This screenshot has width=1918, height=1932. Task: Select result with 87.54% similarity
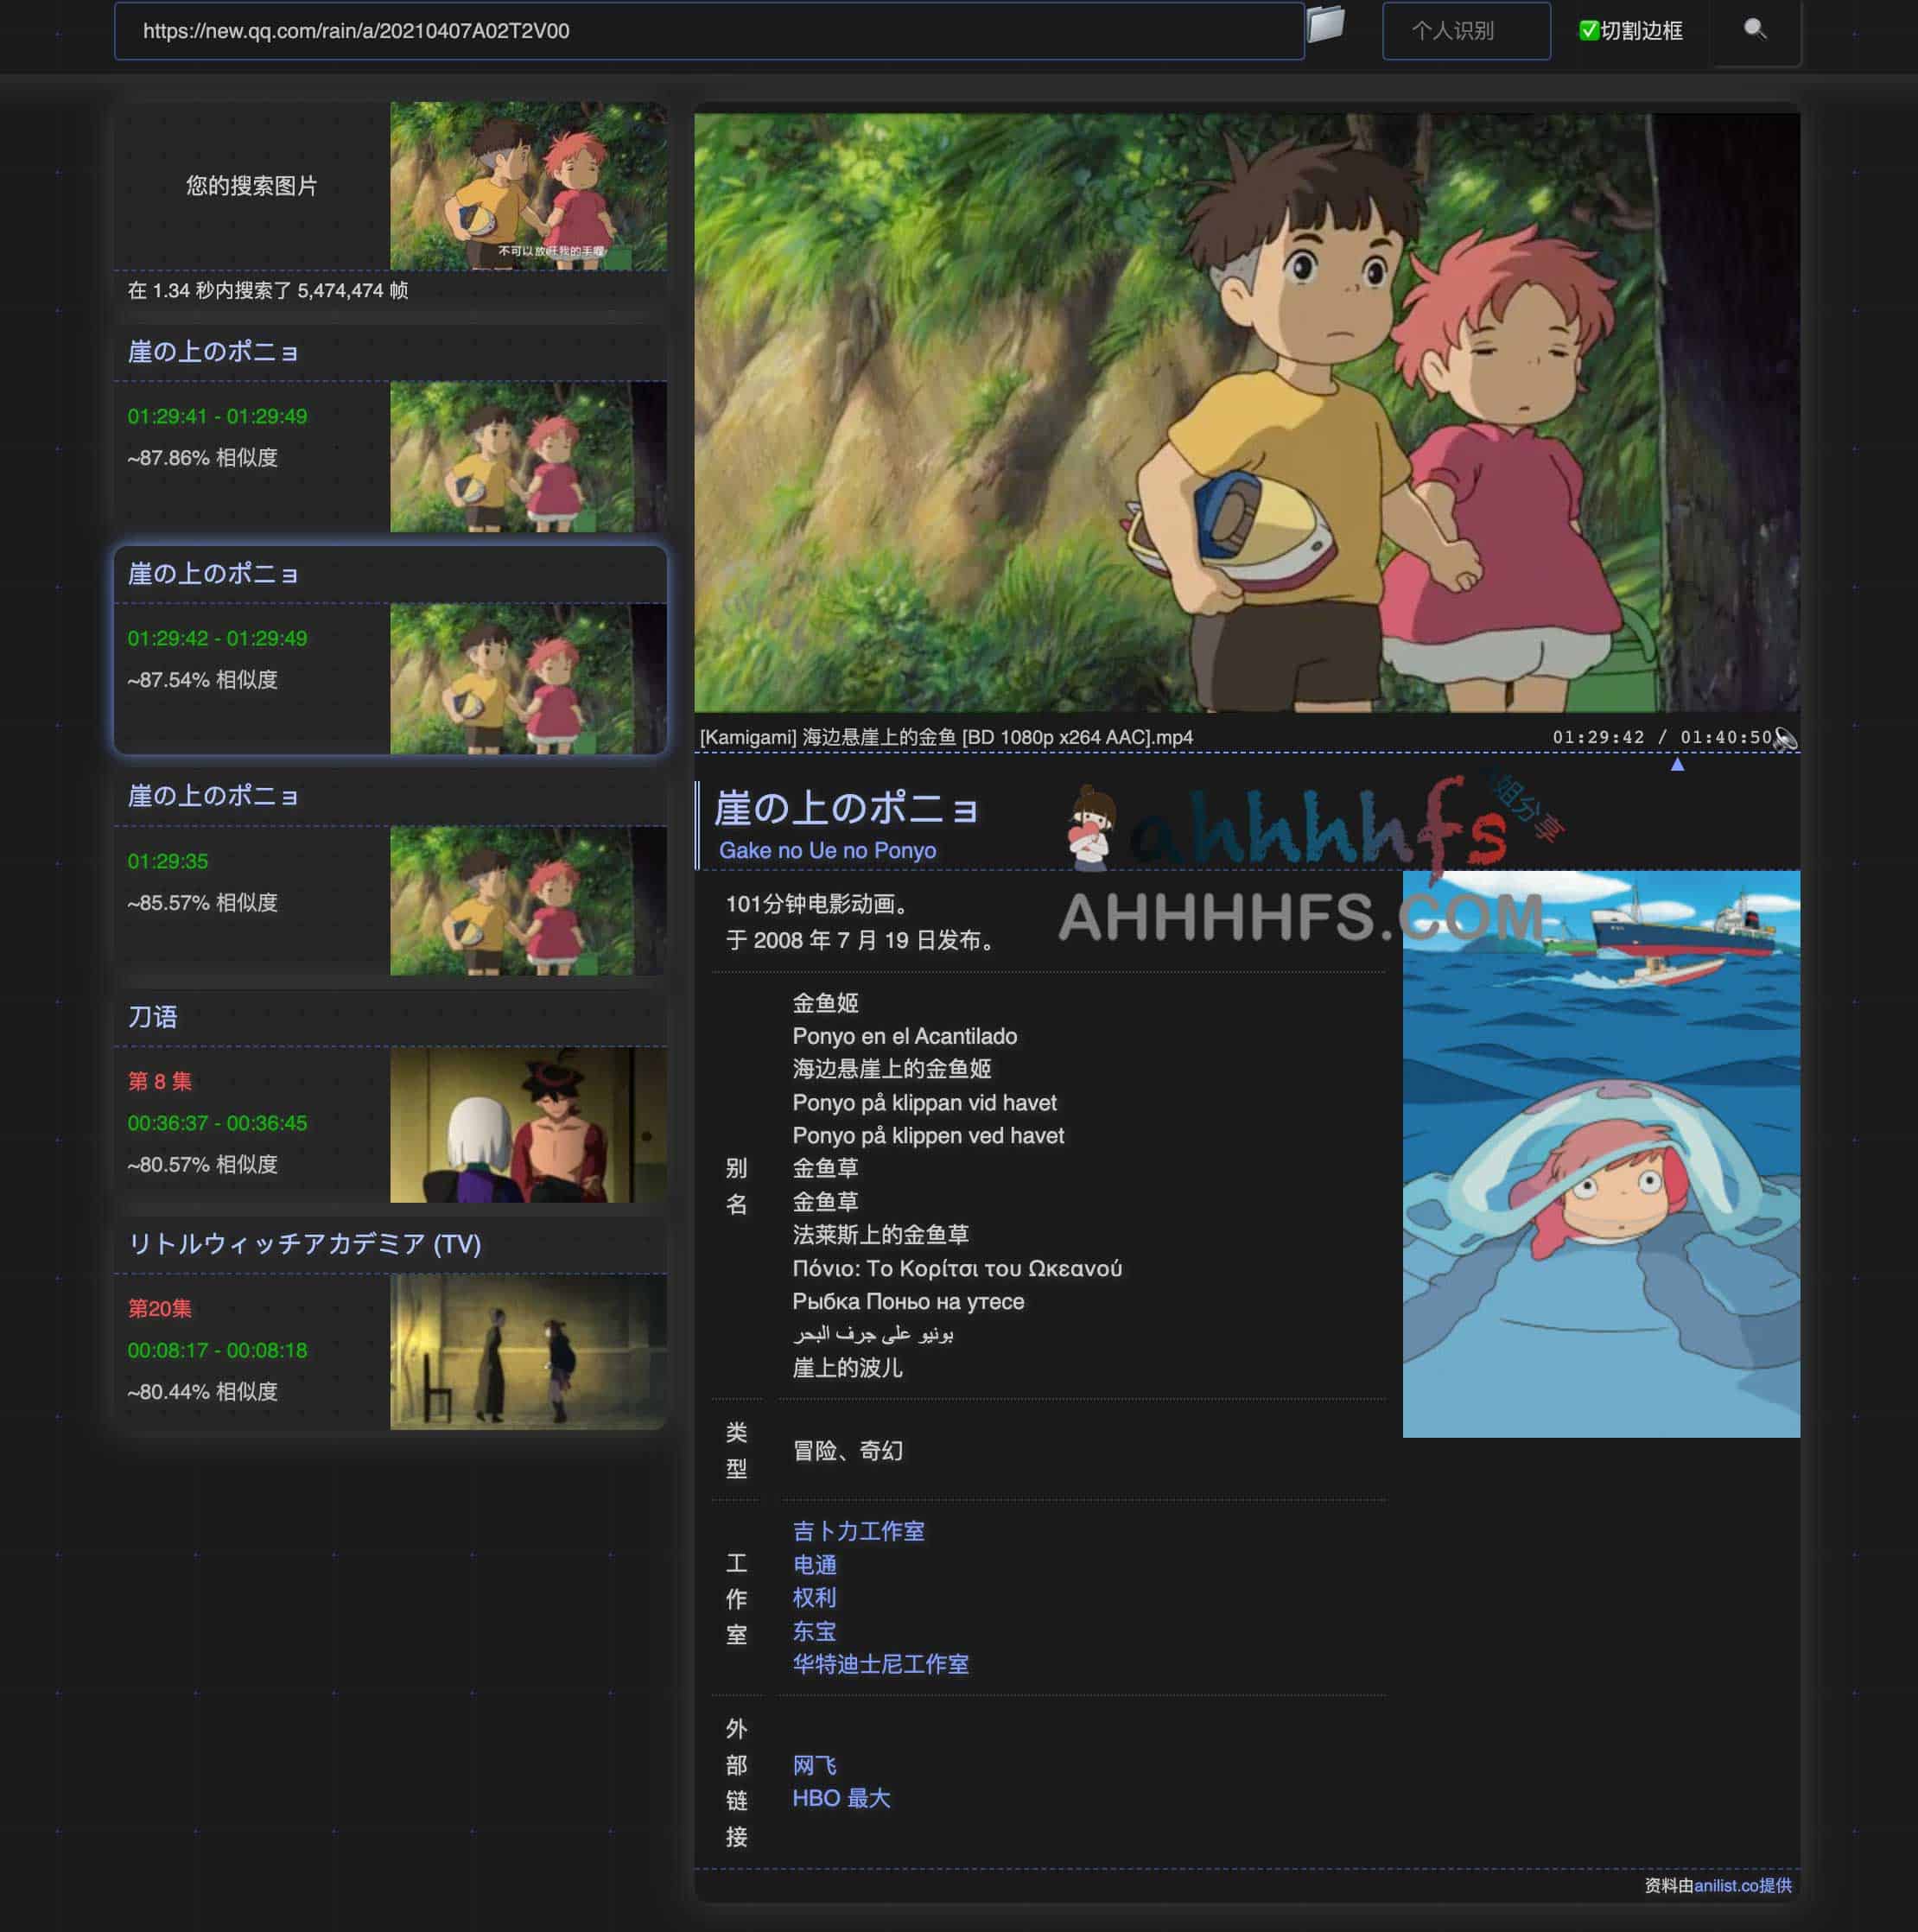pos(390,650)
